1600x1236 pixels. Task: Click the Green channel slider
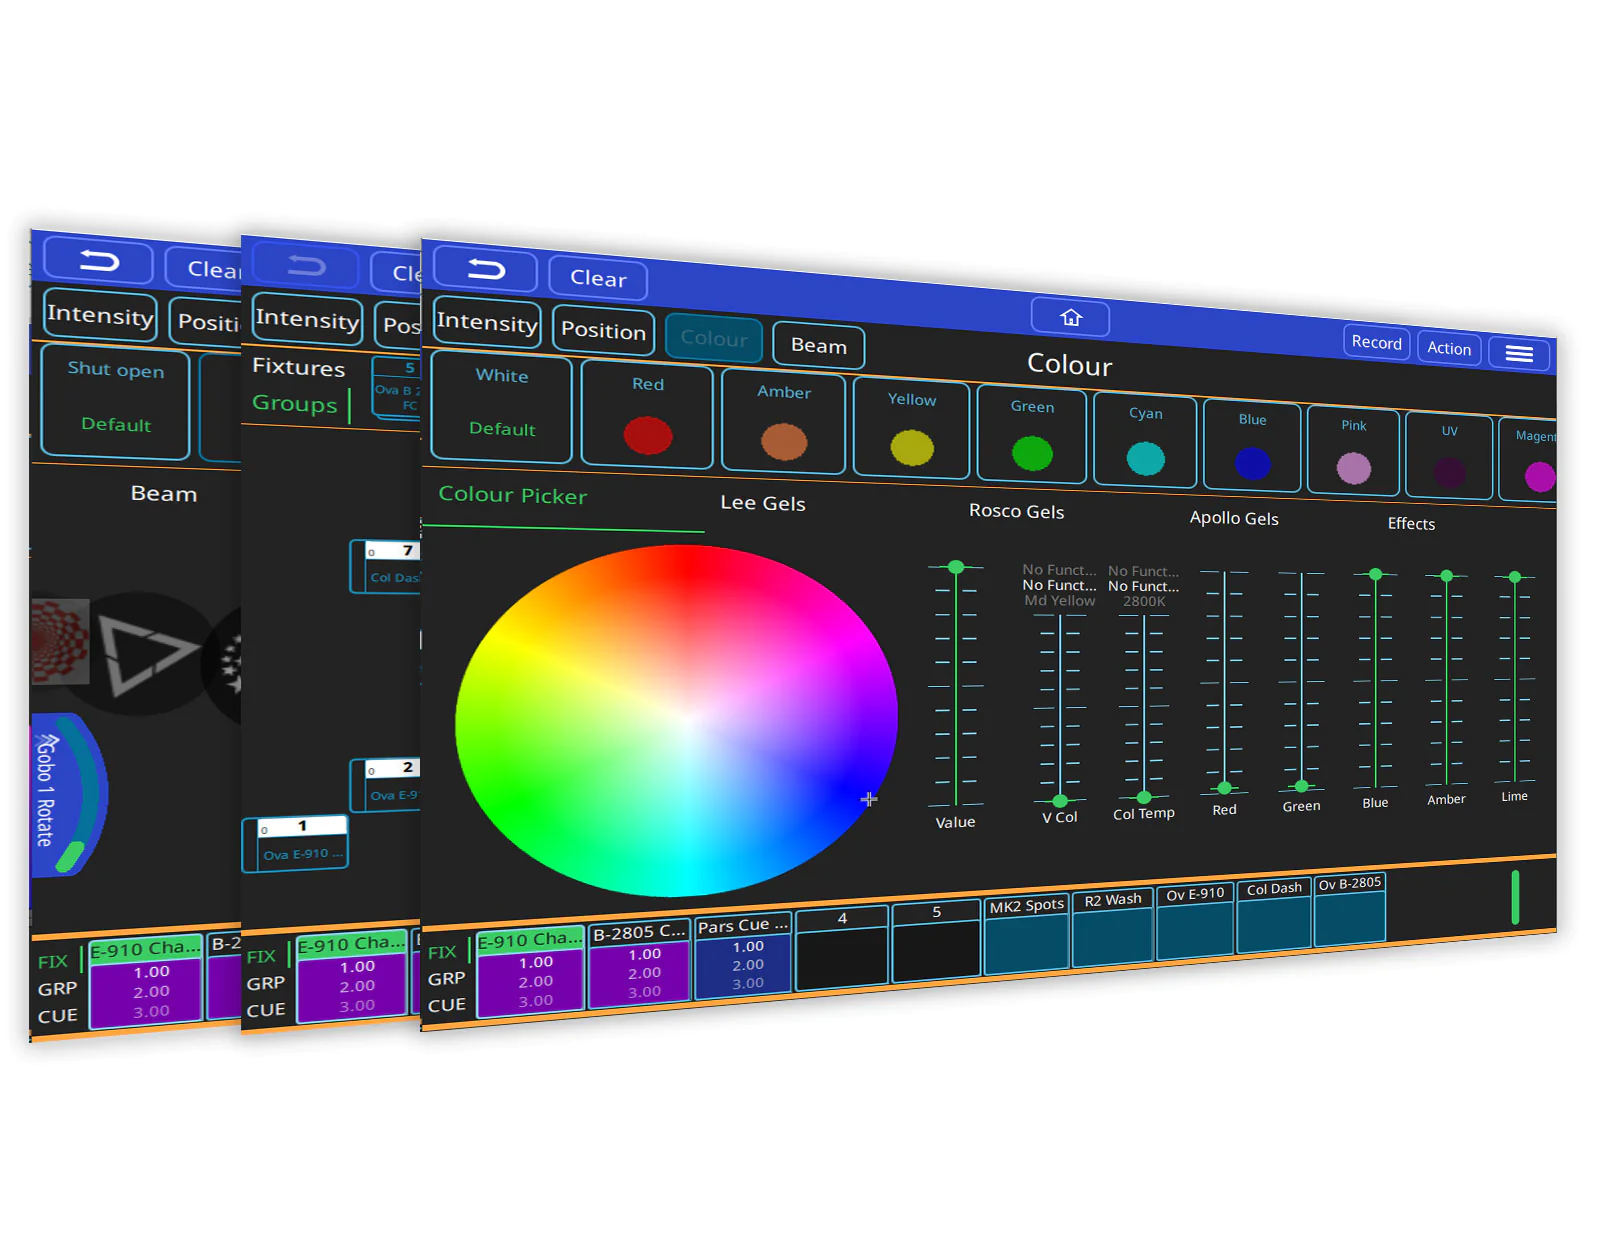tap(1301, 680)
